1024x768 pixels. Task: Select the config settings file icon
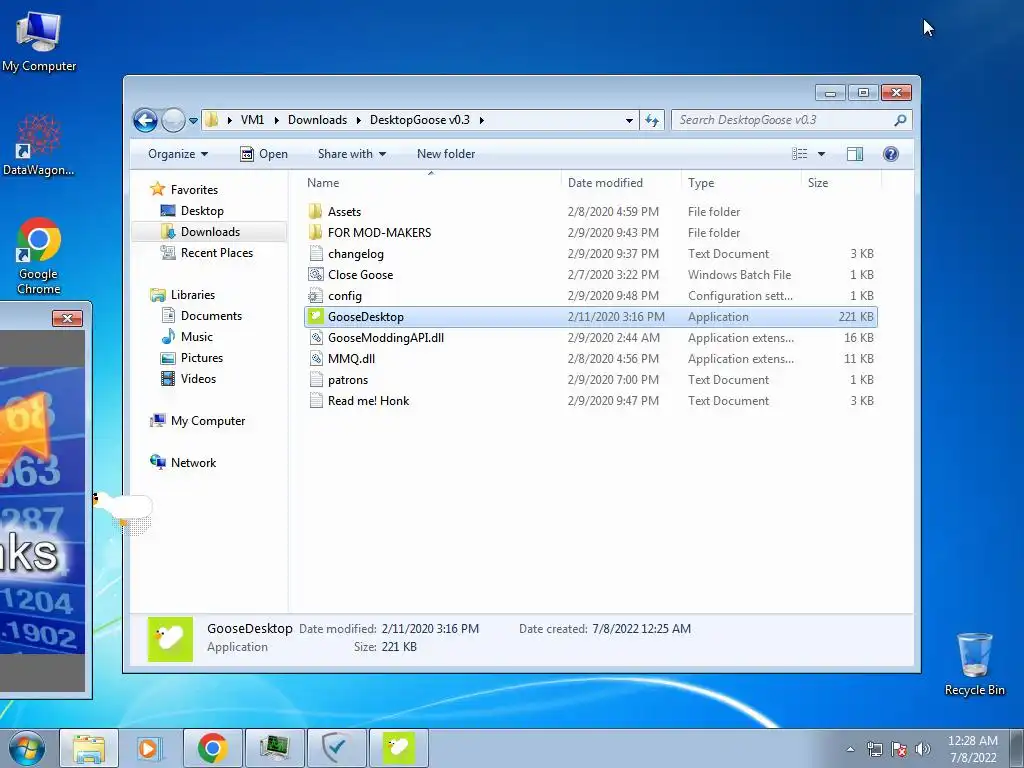(316, 295)
